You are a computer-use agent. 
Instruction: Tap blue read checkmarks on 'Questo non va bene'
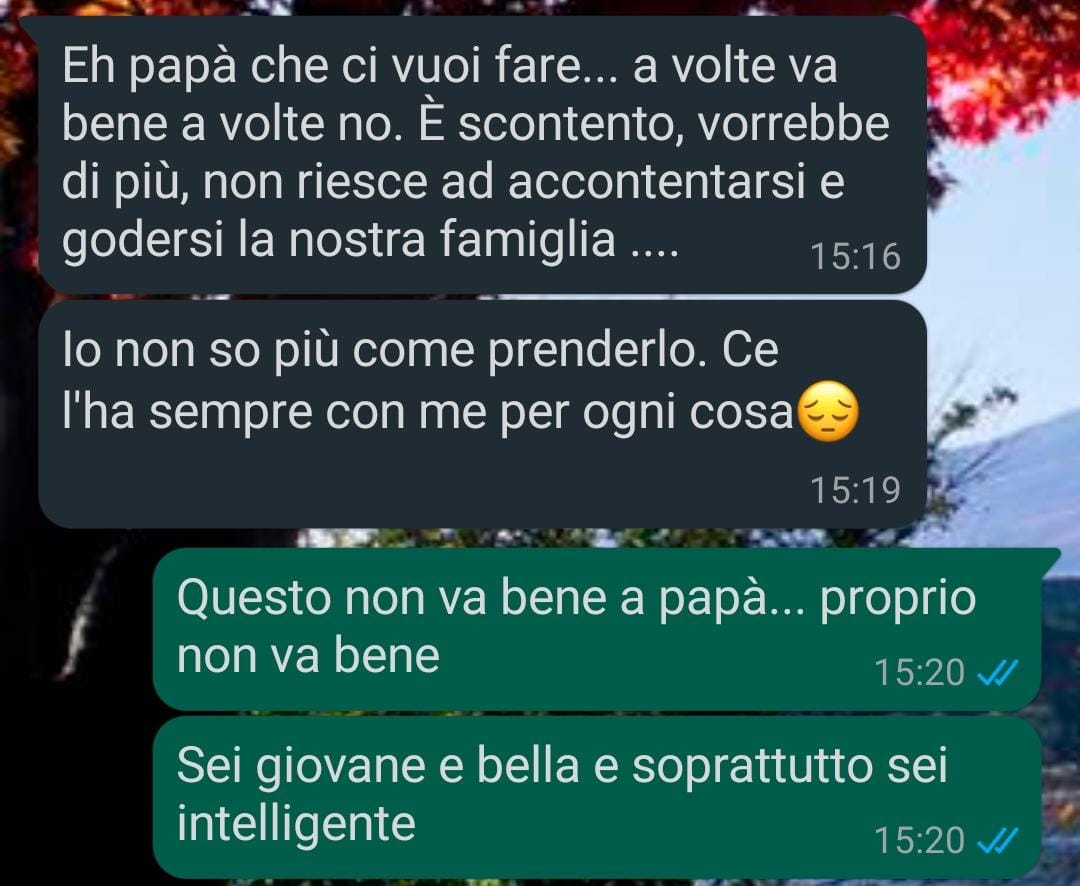(998, 672)
